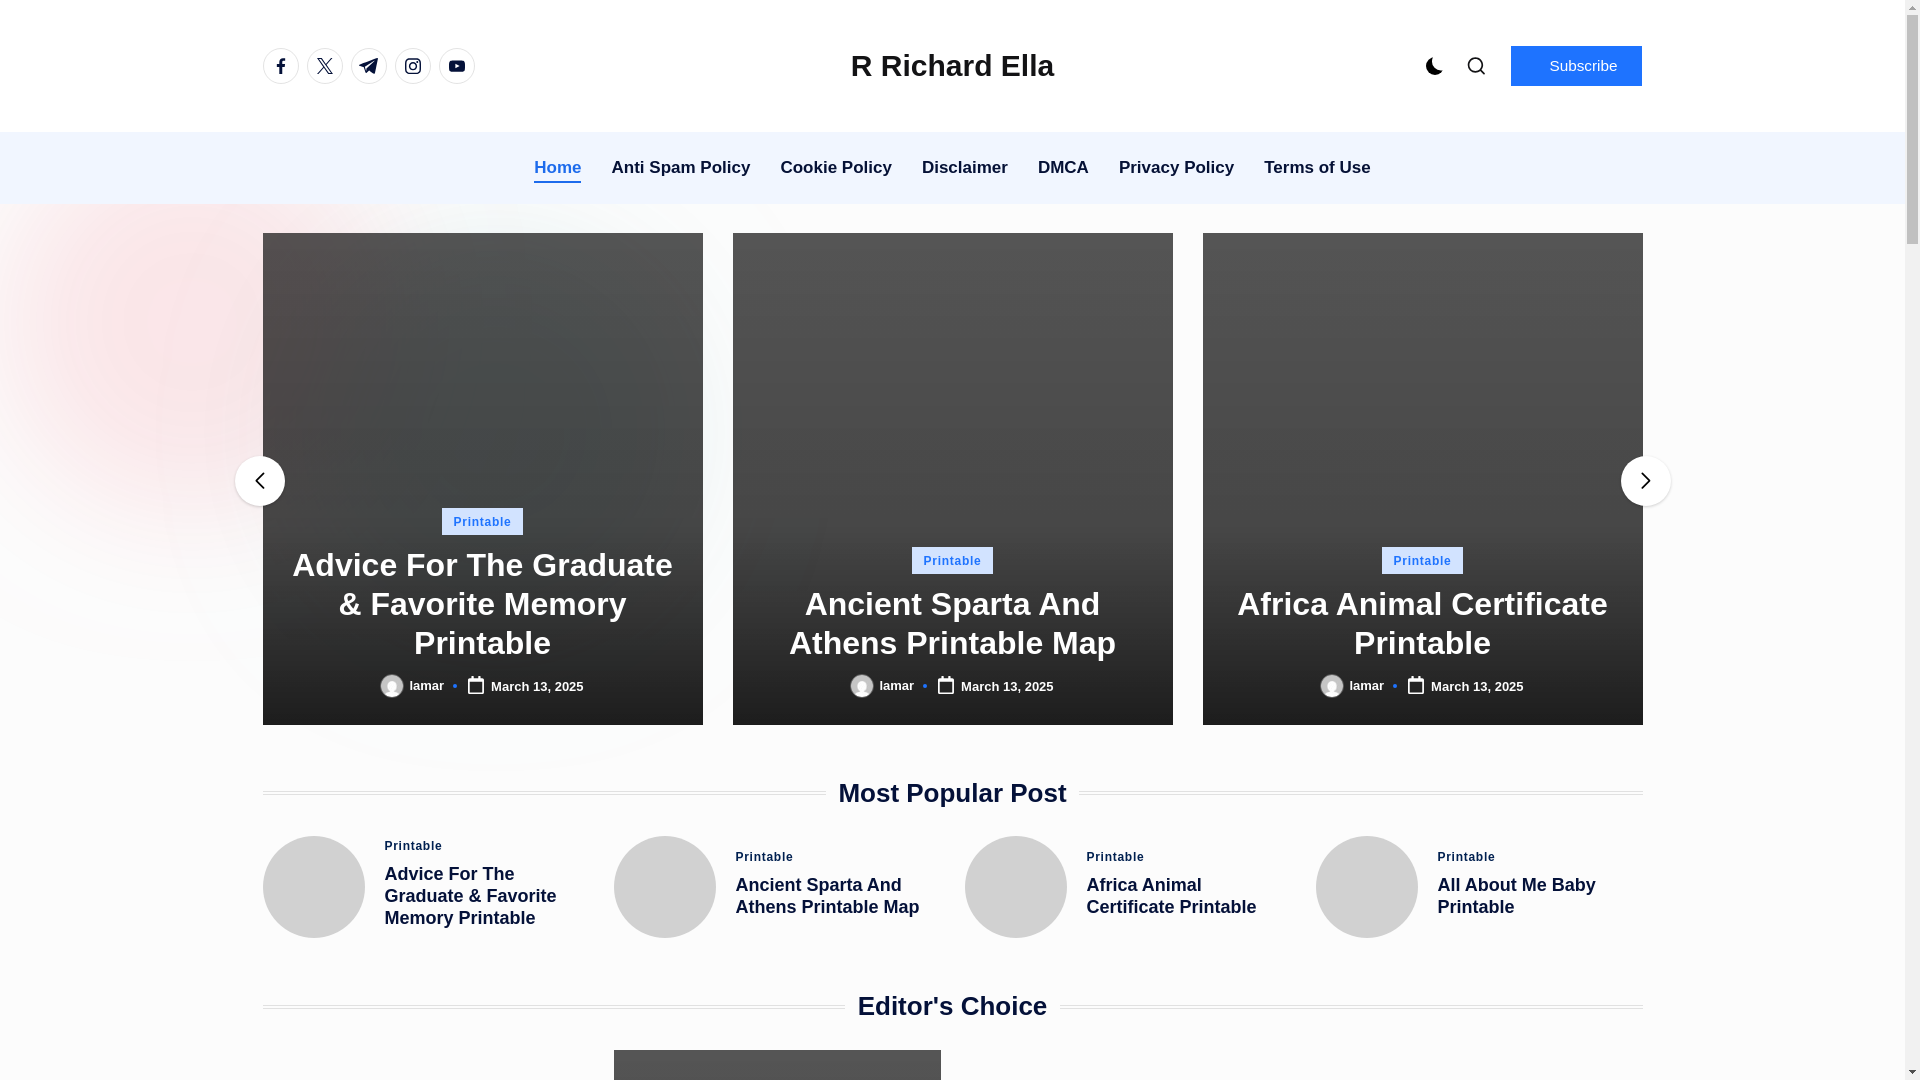Open popular post Ancient Sparta And Athens title
The image size is (1920, 1080).
[828, 896]
